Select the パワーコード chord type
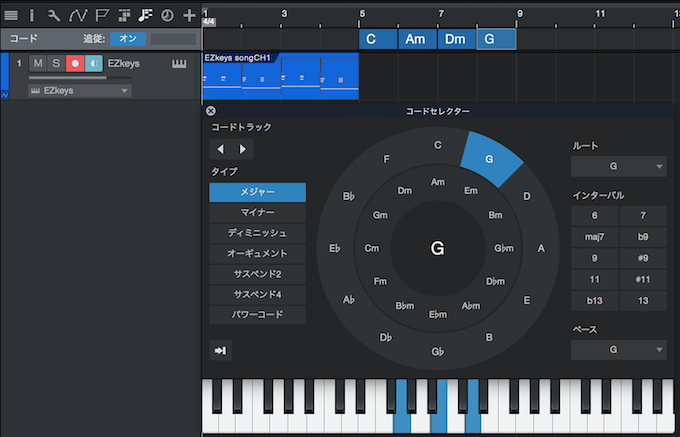Viewport: 680px width, 437px height. 258,315
